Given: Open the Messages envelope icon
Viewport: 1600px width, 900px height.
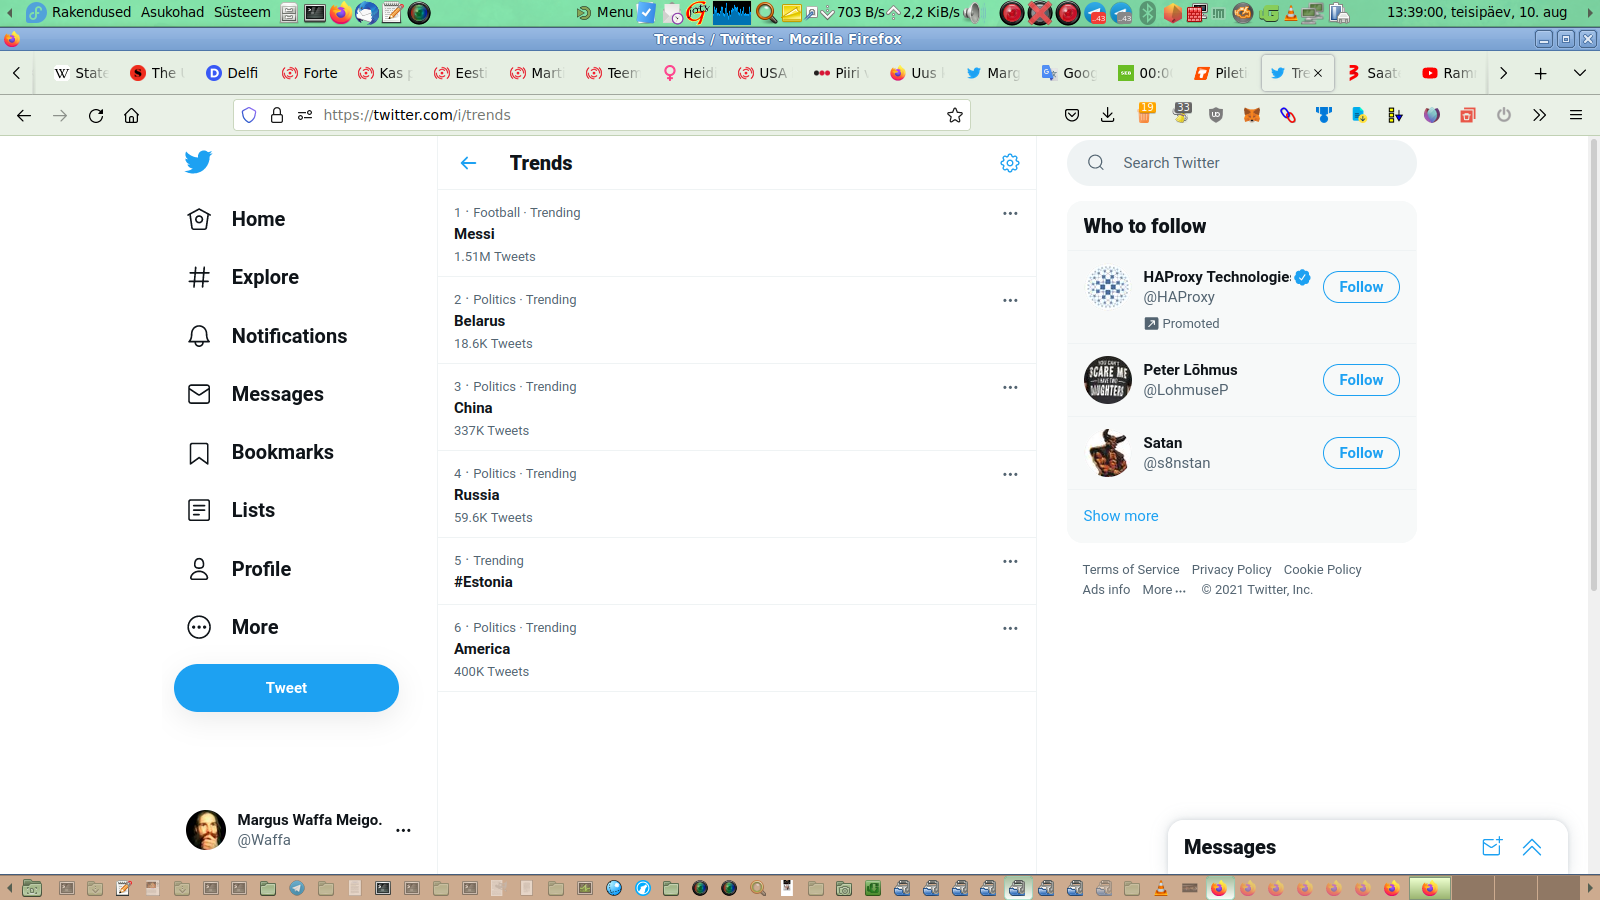Looking at the screenshot, I should [199, 394].
